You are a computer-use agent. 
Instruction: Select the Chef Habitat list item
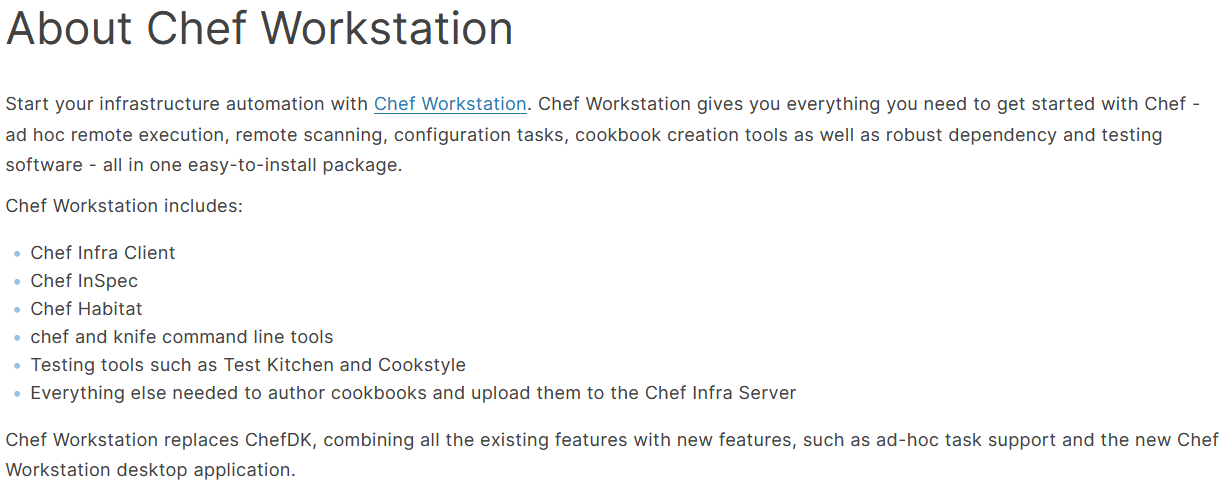(88, 309)
